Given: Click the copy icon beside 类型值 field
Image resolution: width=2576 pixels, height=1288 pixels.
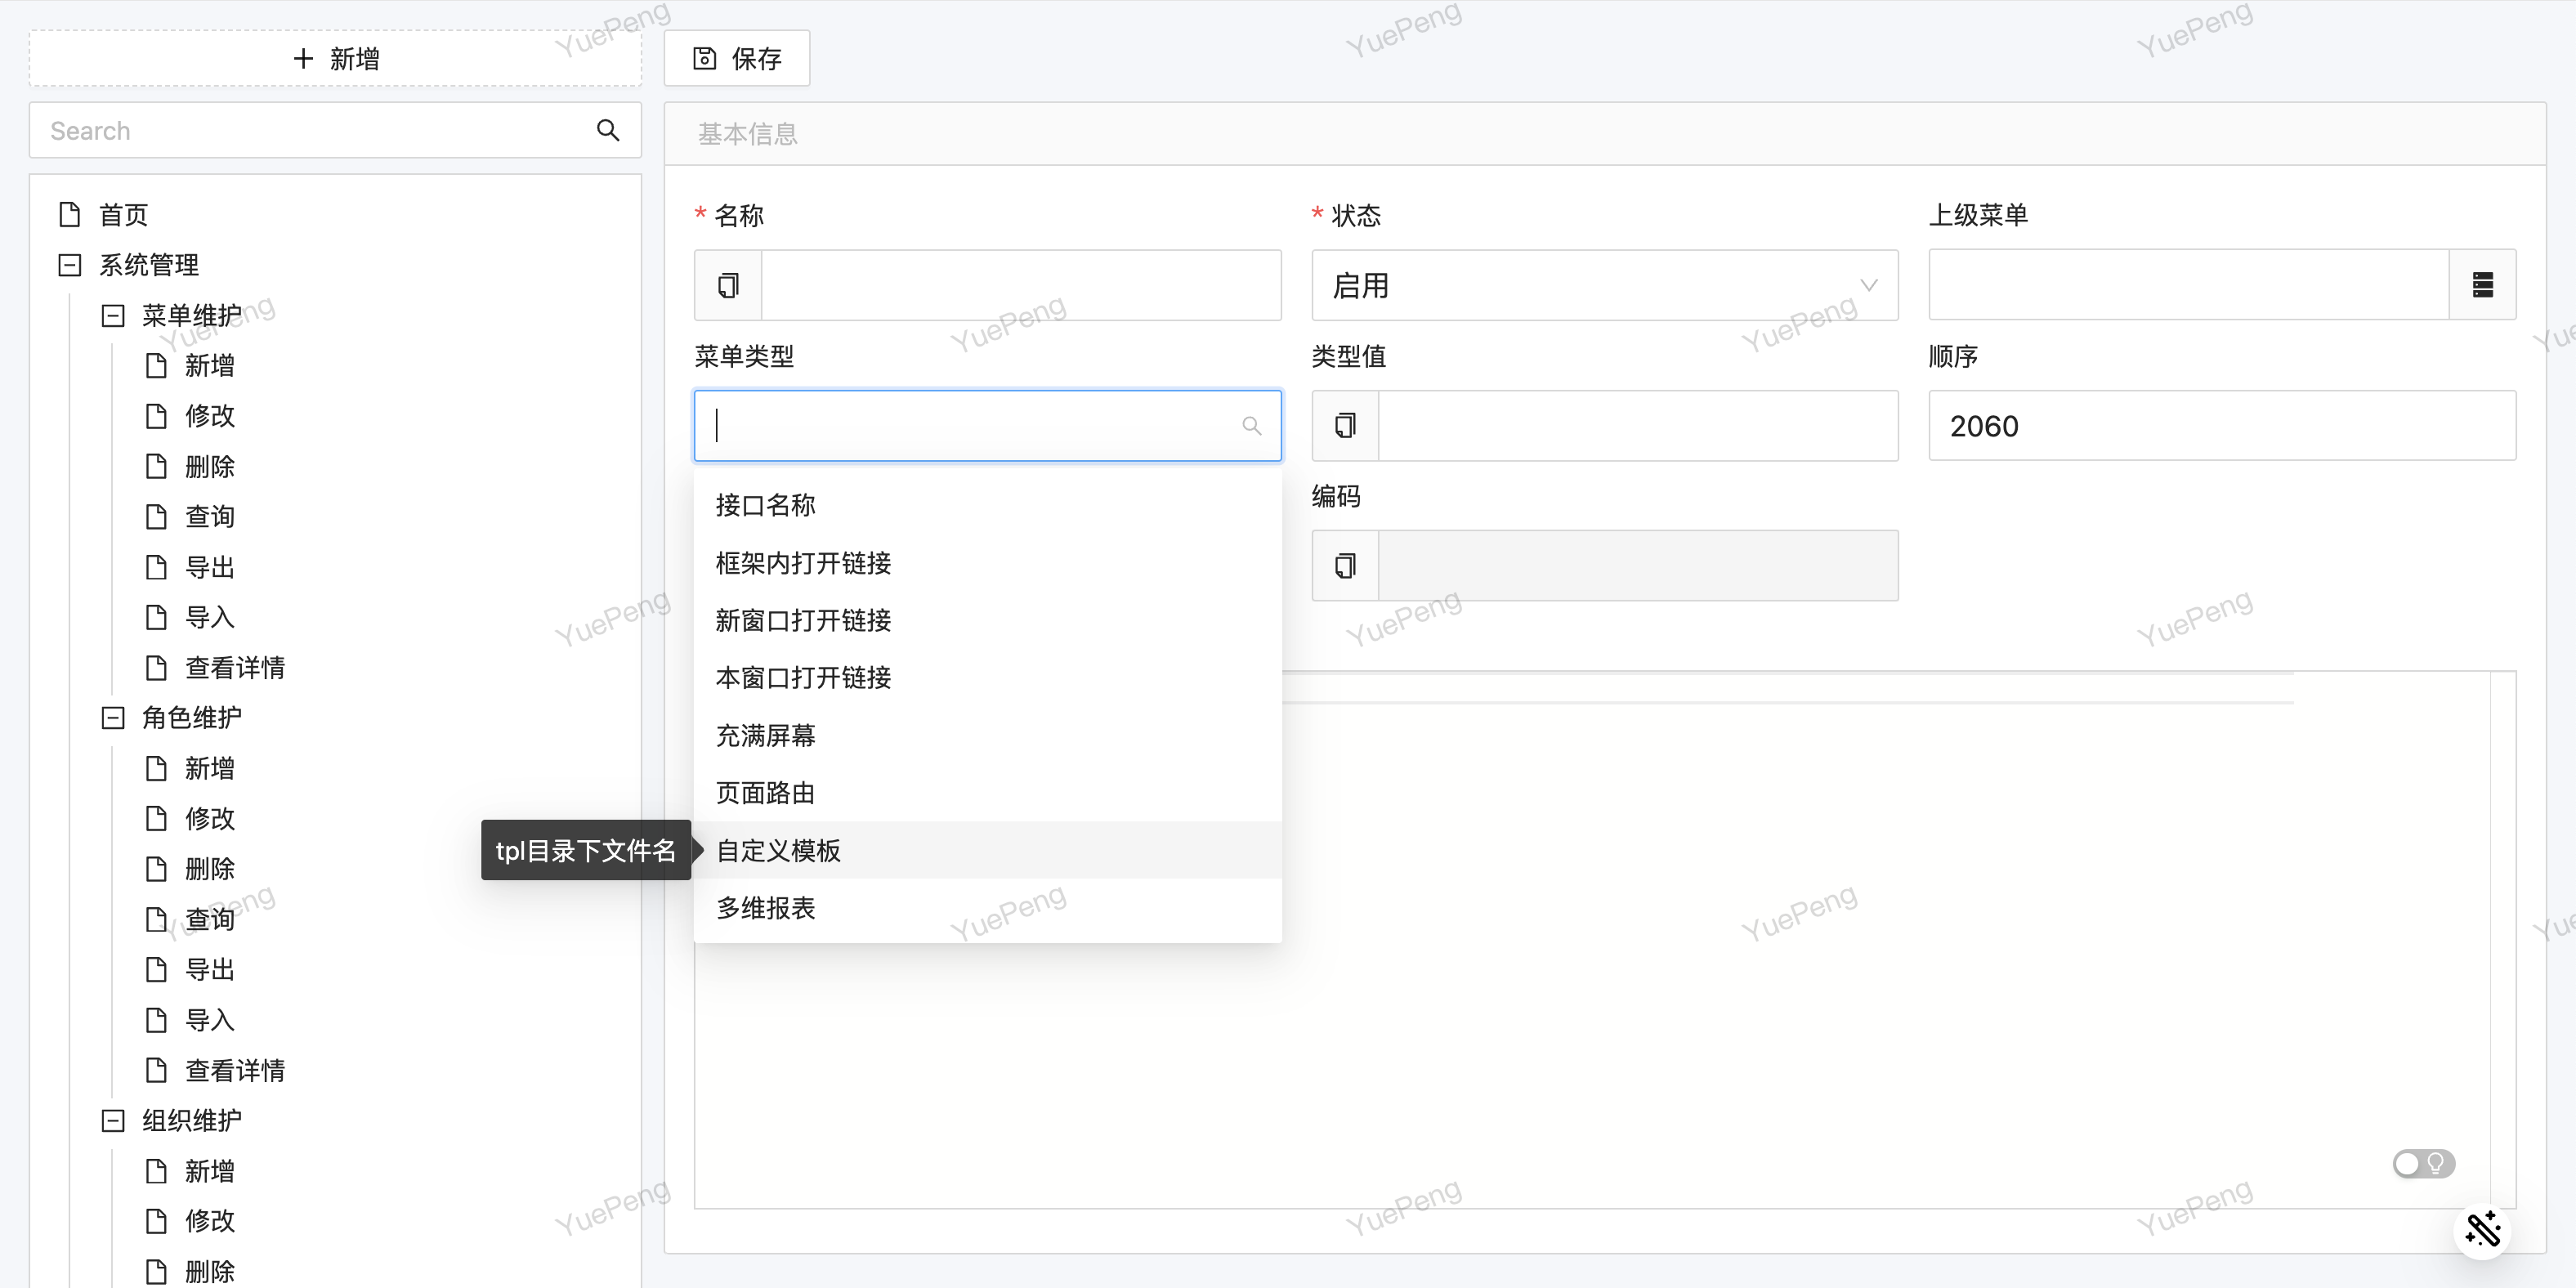Looking at the screenshot, I should [1345, 426].
